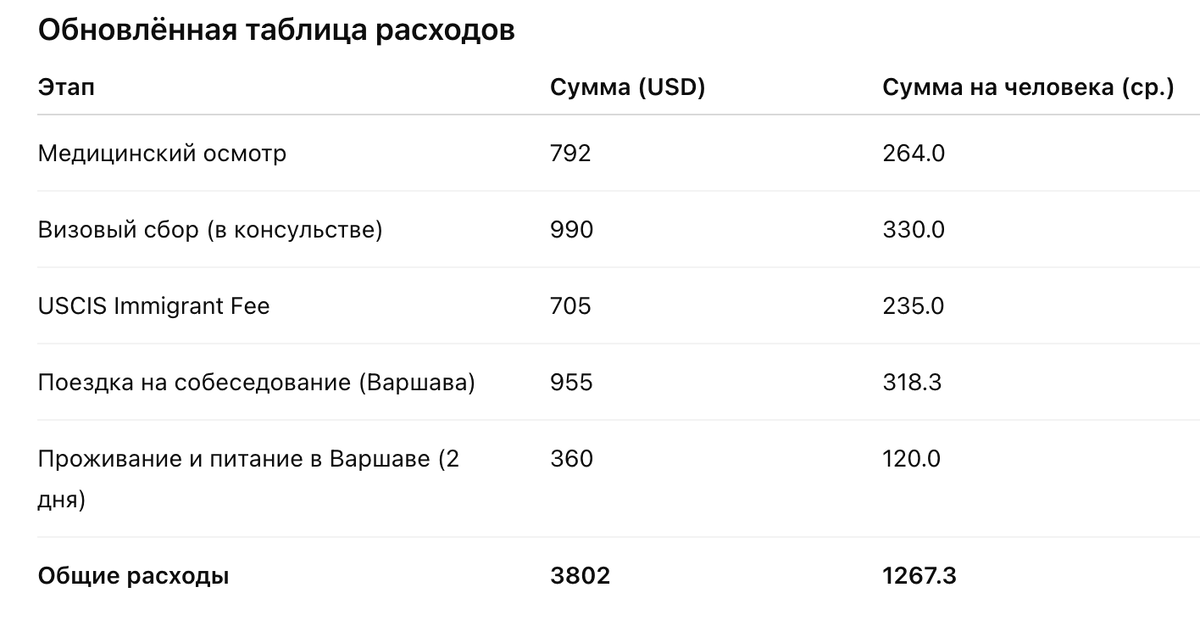Image resolution: width=1200 pixels, height=621 pixels.
Task: Click the 3802 total amount
Action: [580, 576]
